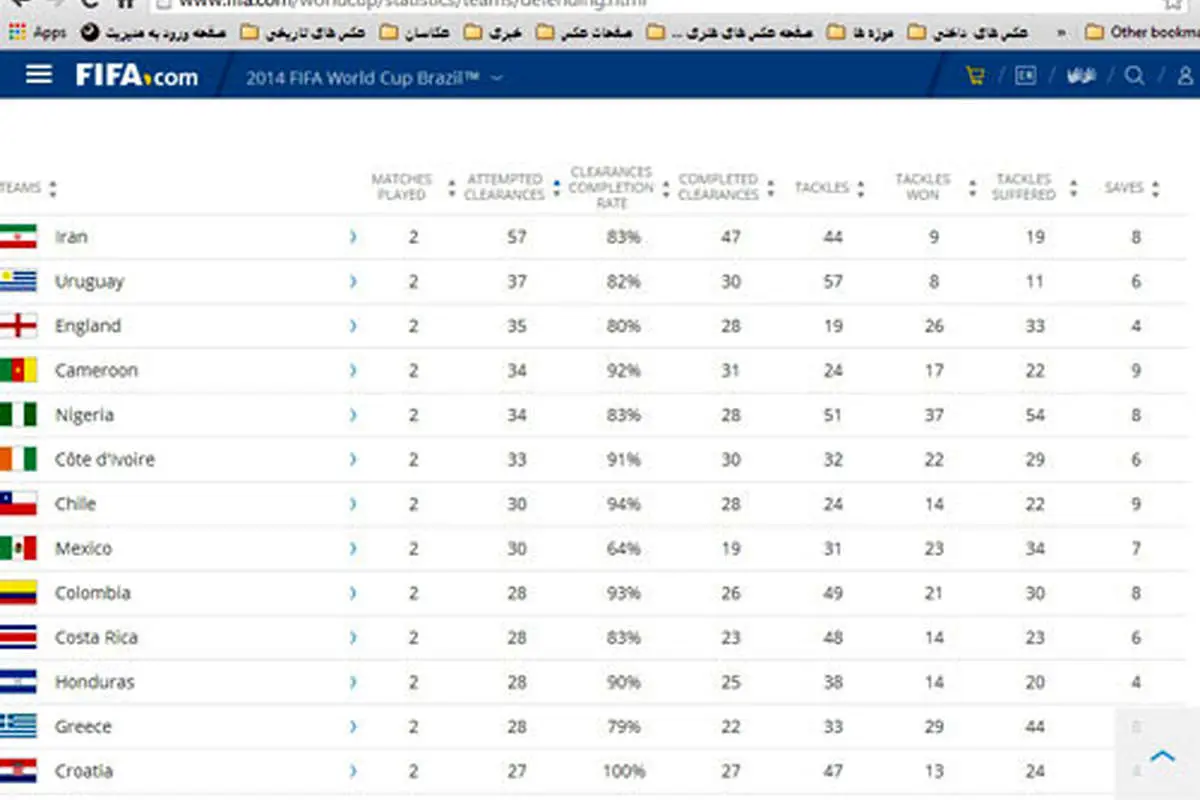1200x800 pixels.
Task: Click the Mexico flag icon
Action: 18,548
